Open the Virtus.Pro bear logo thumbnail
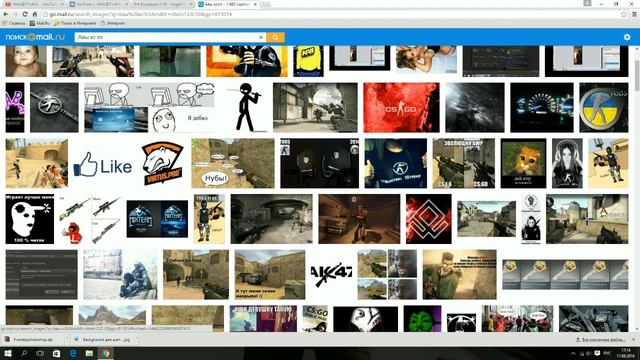The height and width of the screenshot is (360, 640). (x=162, y=163)
